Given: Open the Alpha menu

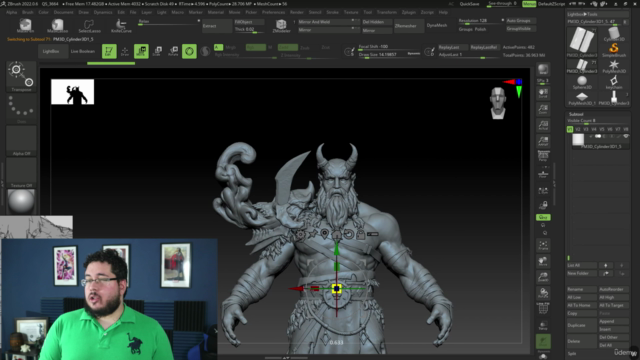Looking at the screenshot, I should (x=11, y=12).
